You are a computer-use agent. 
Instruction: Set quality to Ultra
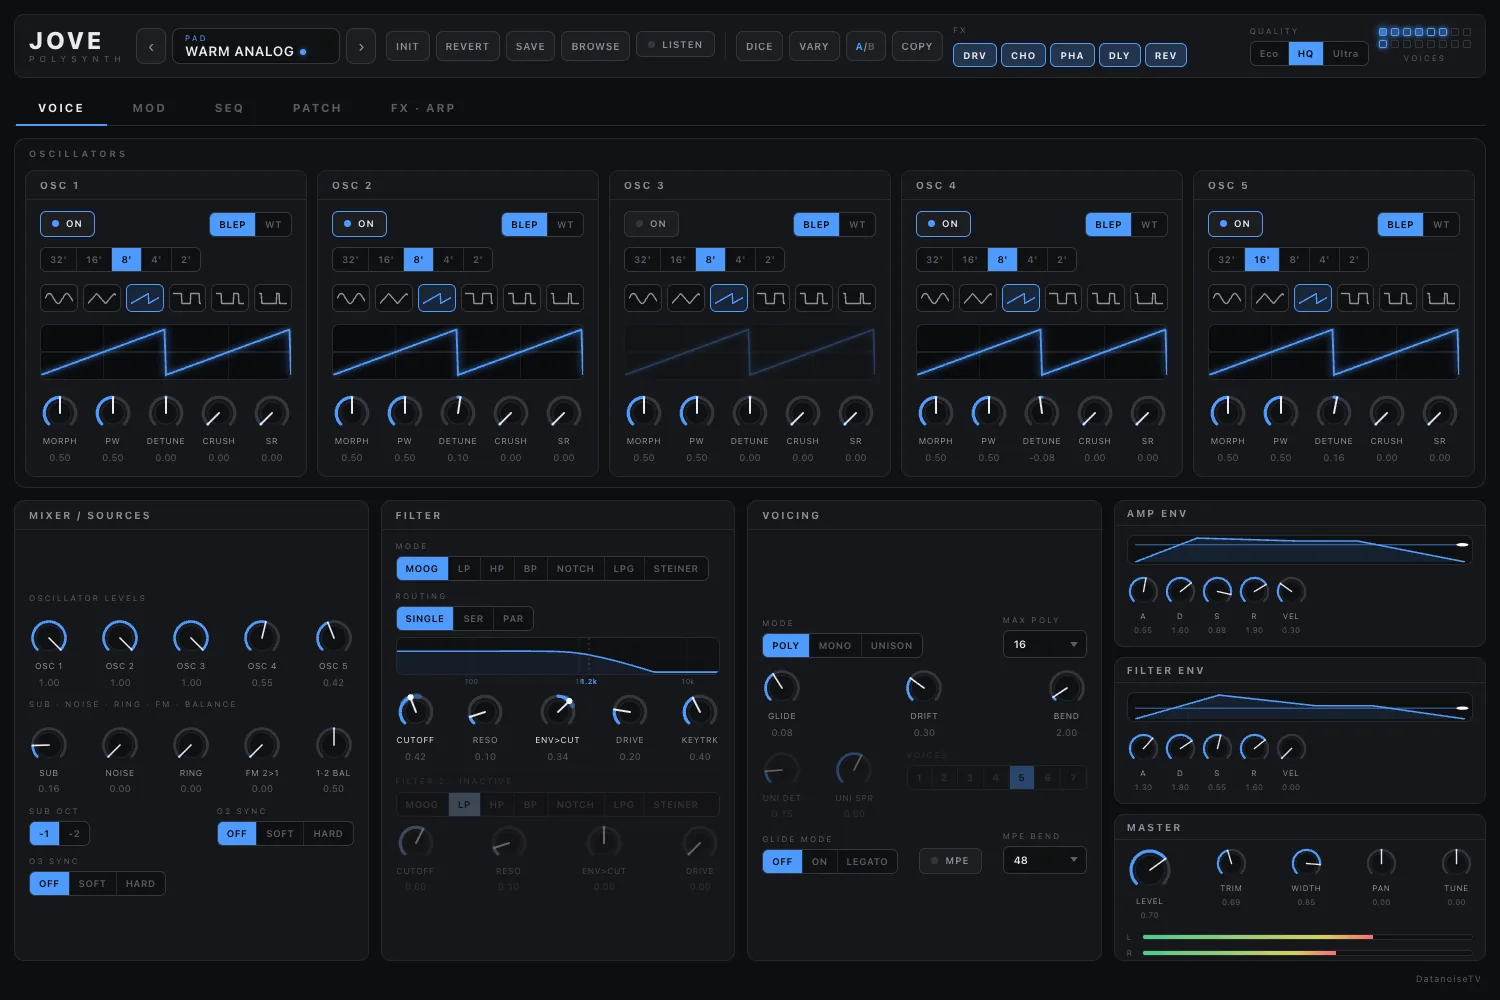(x=1345, y=54)
